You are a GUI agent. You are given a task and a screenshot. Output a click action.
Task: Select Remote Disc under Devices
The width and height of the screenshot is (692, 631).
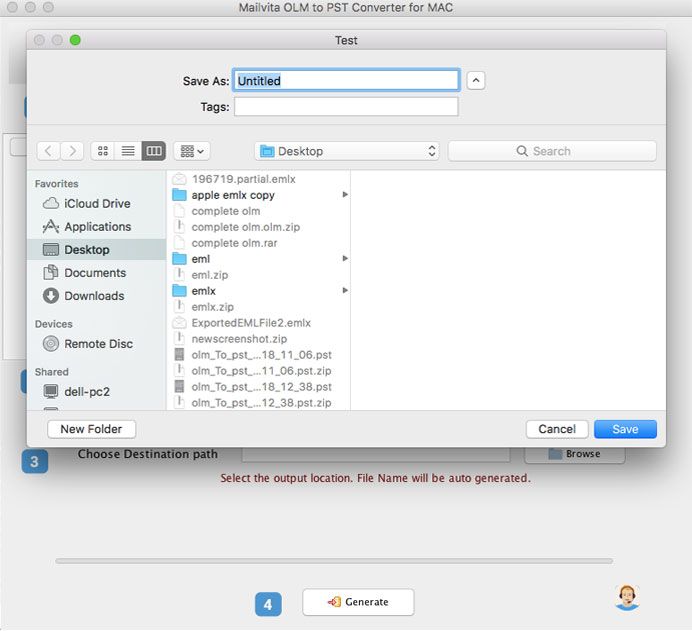pos(98,344)
